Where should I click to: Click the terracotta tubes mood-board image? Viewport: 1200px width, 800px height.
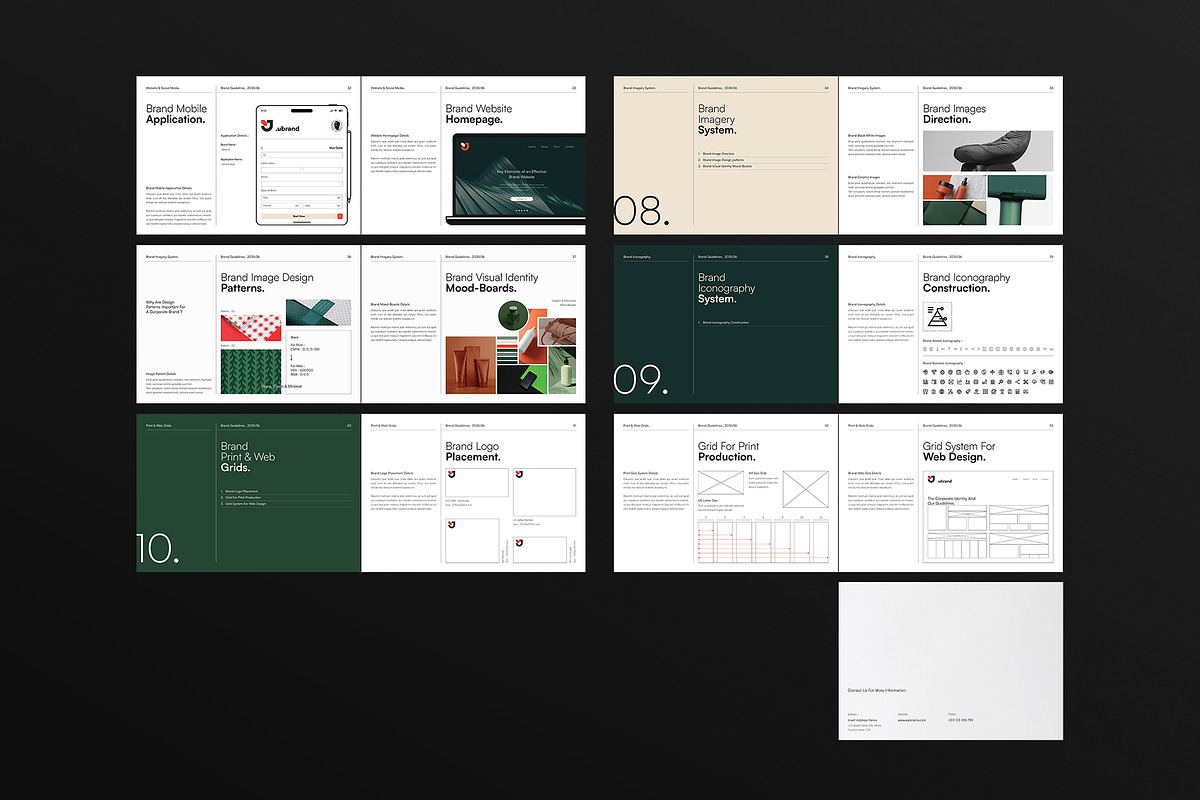coord(470,364)
